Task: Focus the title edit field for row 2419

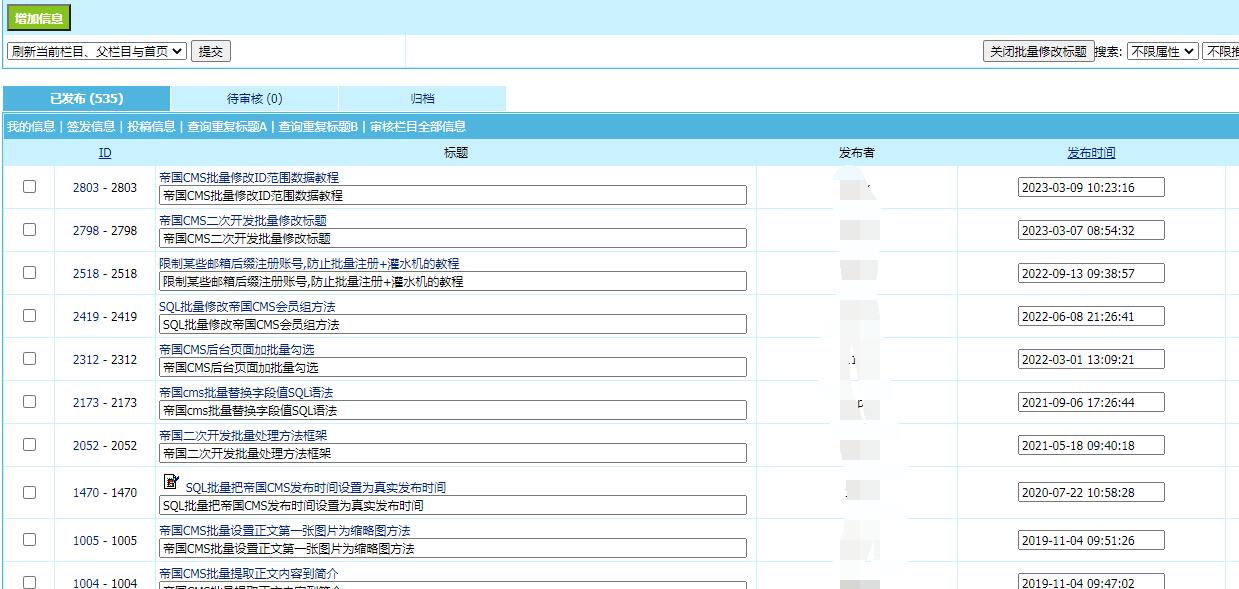Action: click(453, 324)
